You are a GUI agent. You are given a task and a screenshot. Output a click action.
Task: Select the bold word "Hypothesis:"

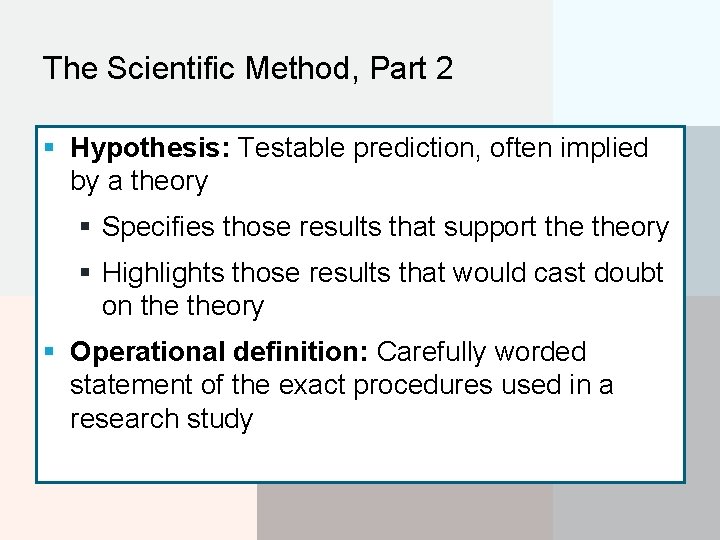point(150,149)
